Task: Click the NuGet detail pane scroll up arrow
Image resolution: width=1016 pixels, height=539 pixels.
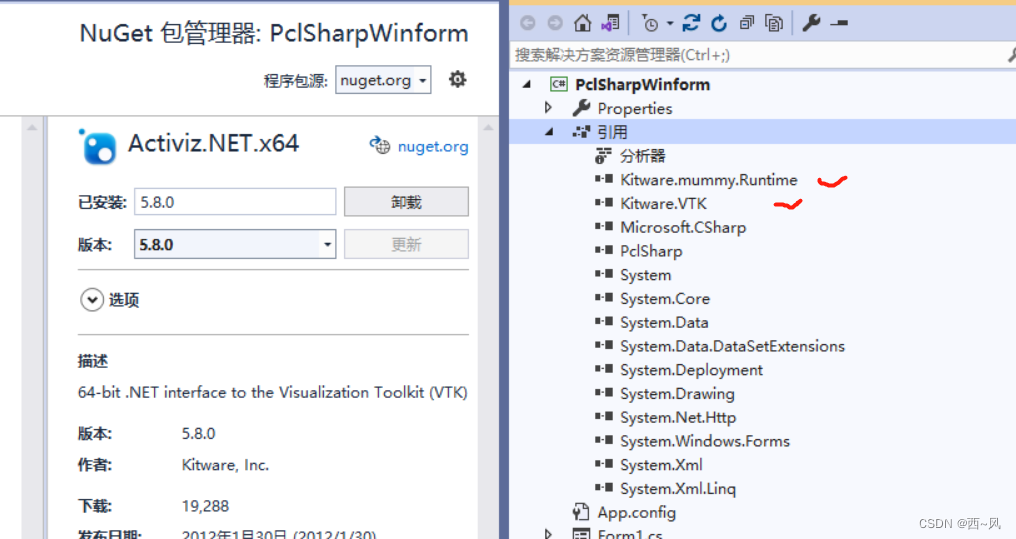Action: click(x=489, y=128)
